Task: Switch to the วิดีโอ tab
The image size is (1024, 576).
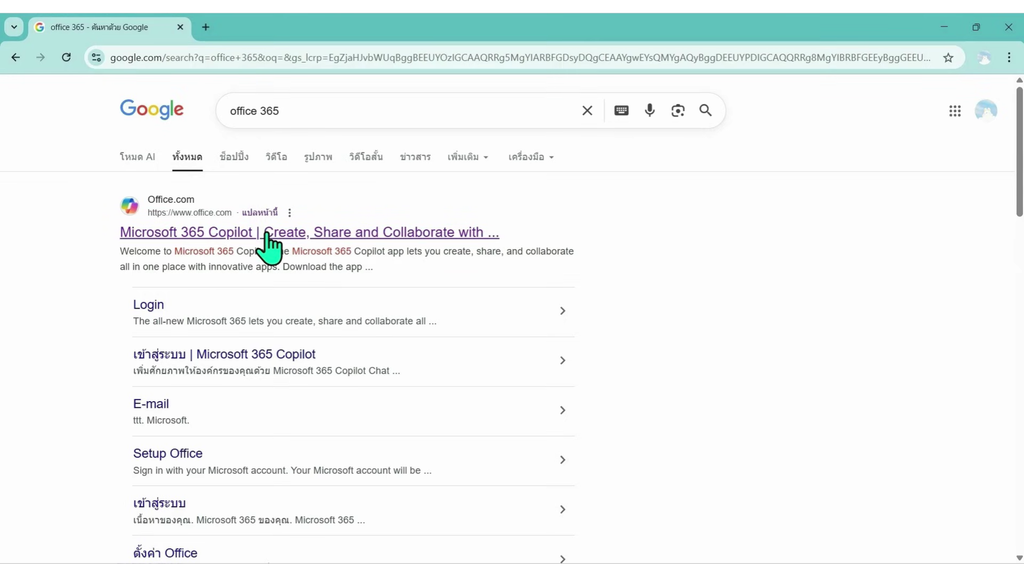Action: 276,157
